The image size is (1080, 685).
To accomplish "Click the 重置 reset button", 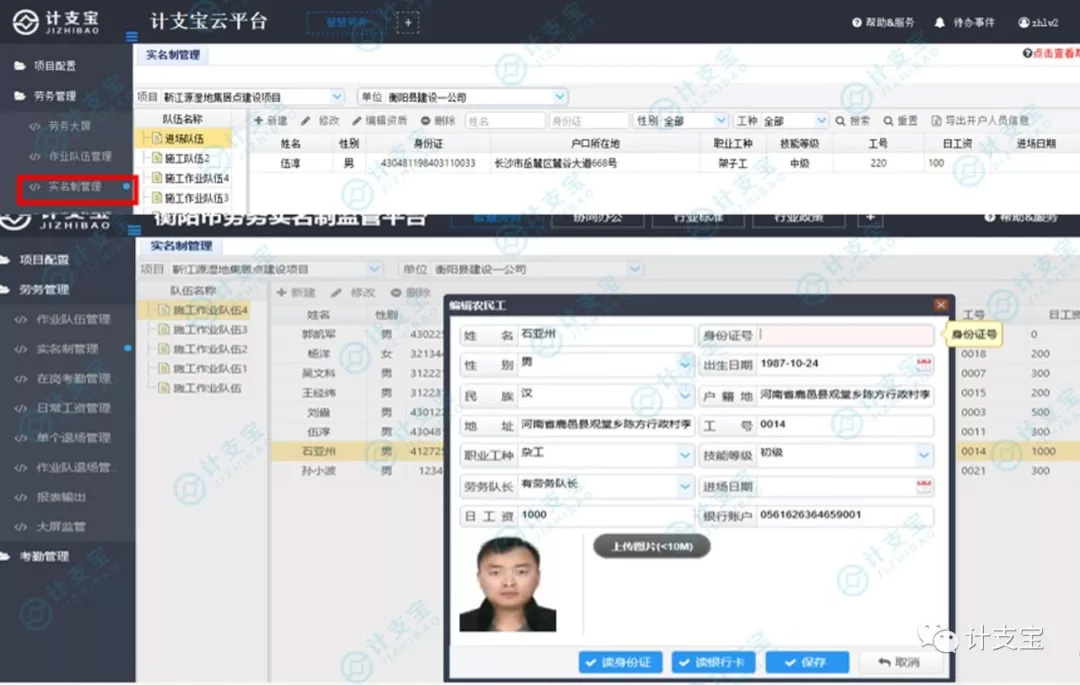I will (901, 120).
